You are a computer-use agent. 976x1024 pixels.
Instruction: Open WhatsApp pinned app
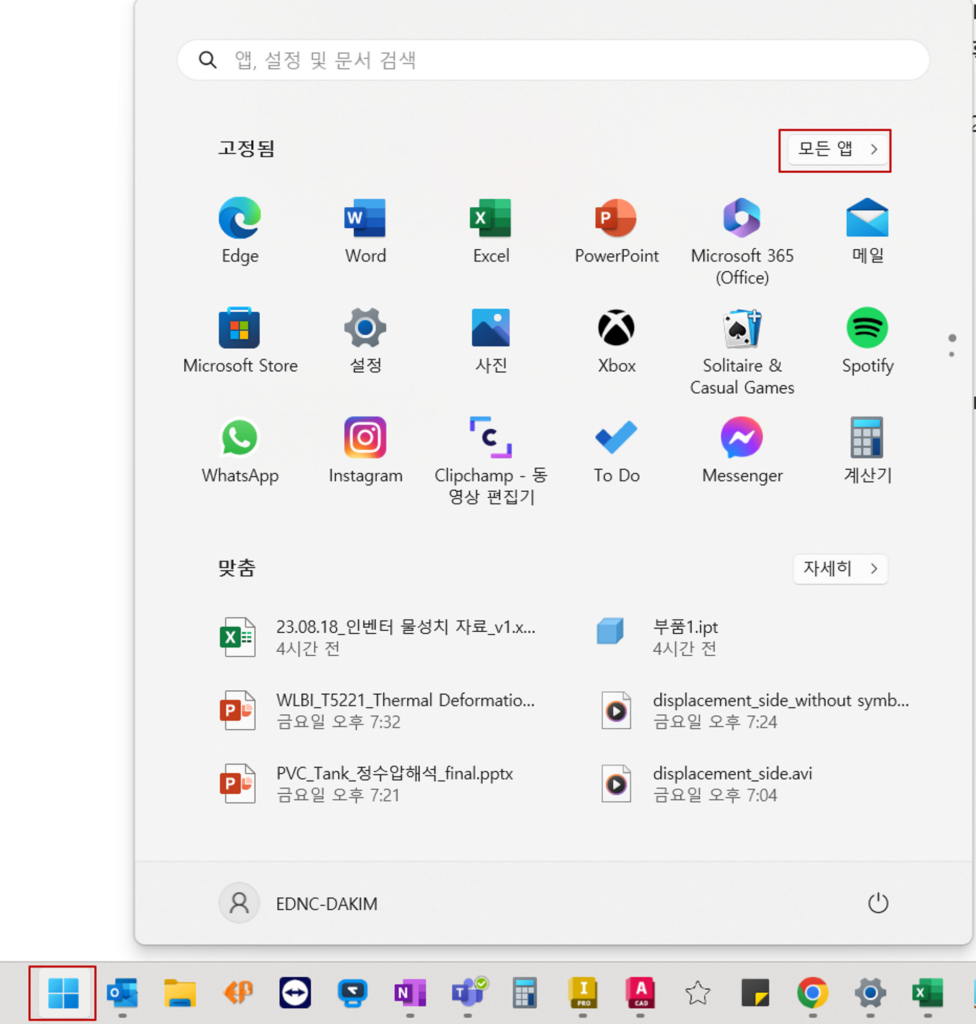point(240,450)
